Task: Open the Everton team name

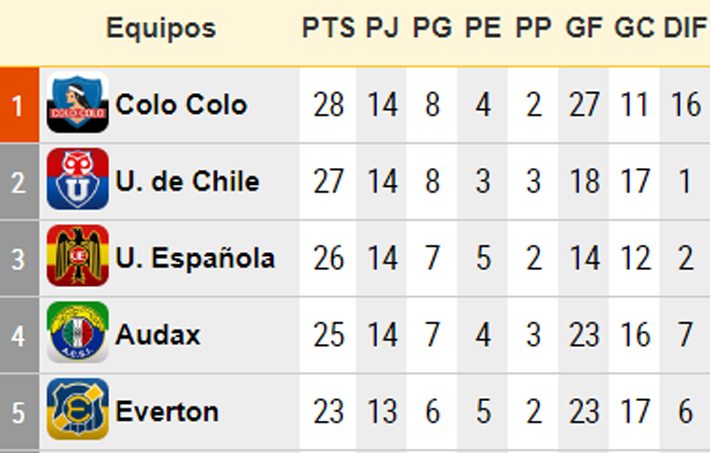Action: click(x=167, y=411)
